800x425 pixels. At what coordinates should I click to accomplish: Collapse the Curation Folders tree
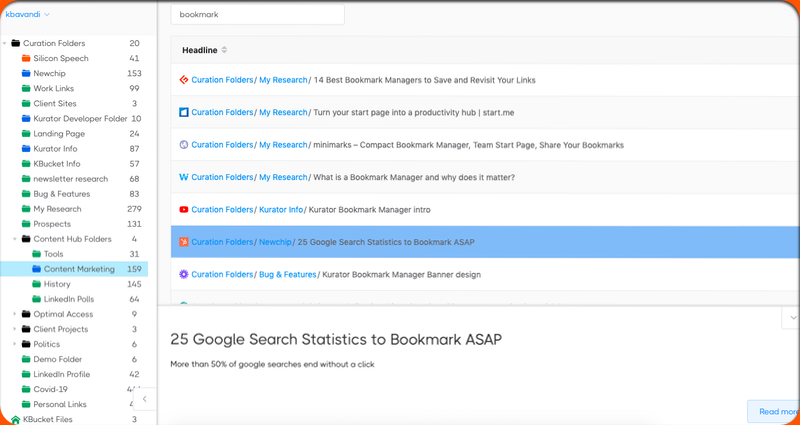pos(5,43)
